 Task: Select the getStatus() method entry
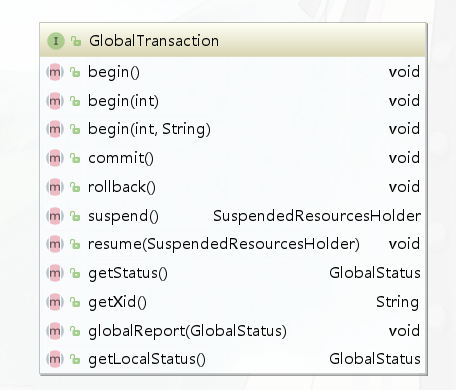coord(128,273)
